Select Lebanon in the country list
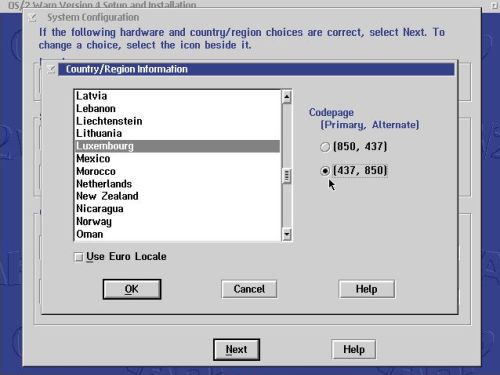 point(178,108)
